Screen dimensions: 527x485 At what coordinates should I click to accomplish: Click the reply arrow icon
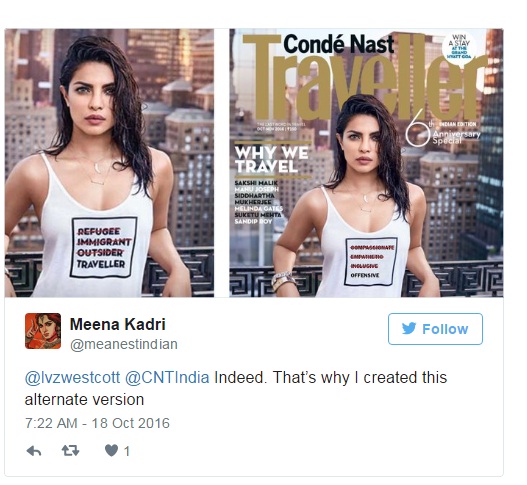click(34, 451)
